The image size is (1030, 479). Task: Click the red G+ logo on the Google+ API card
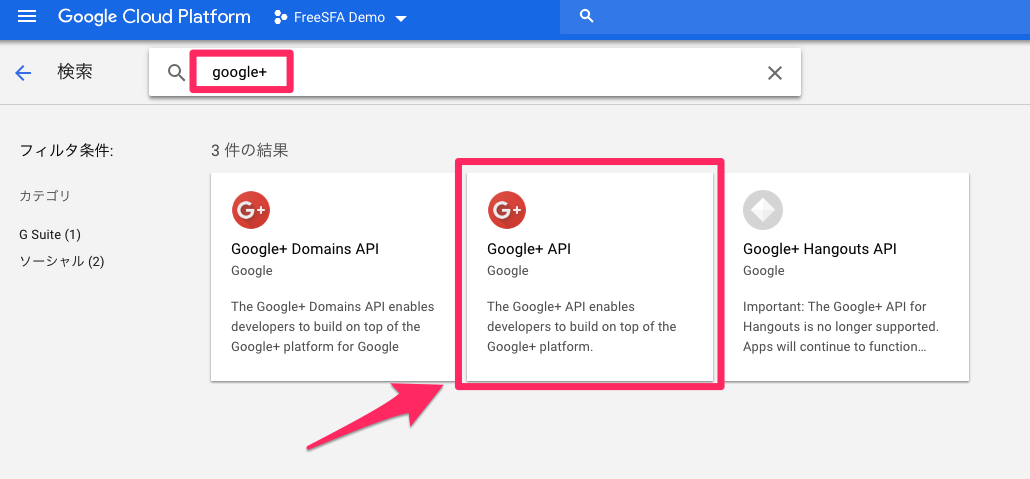point(506,210)
